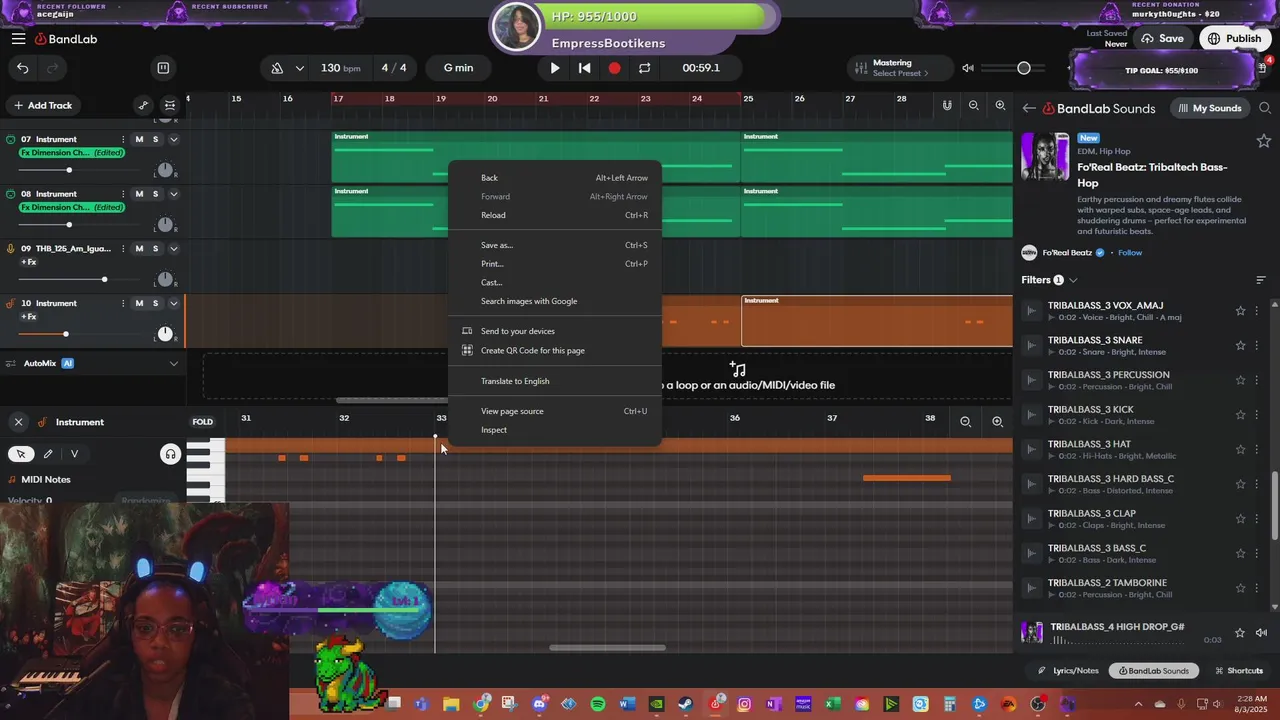Open Spotify from the taskbar

598,704
